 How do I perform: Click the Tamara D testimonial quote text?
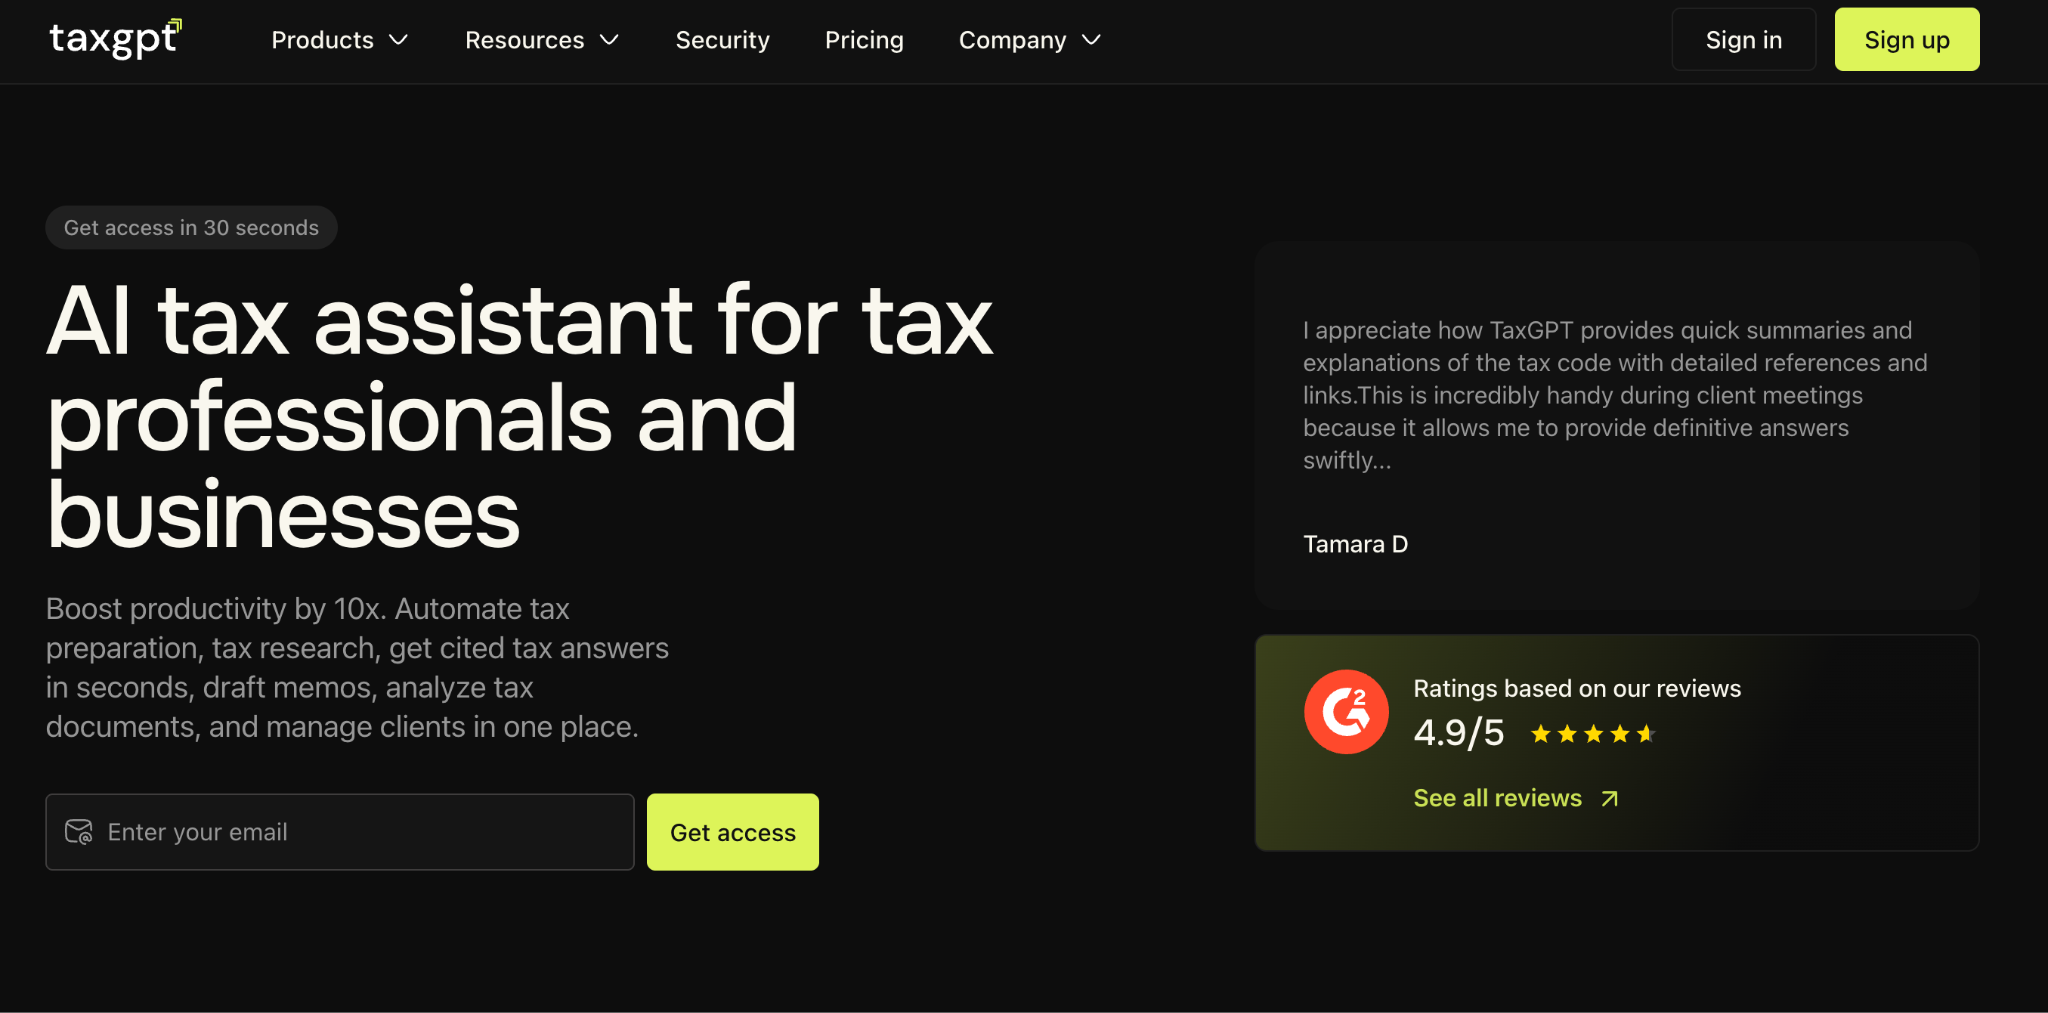click(x=1615, y=395)
